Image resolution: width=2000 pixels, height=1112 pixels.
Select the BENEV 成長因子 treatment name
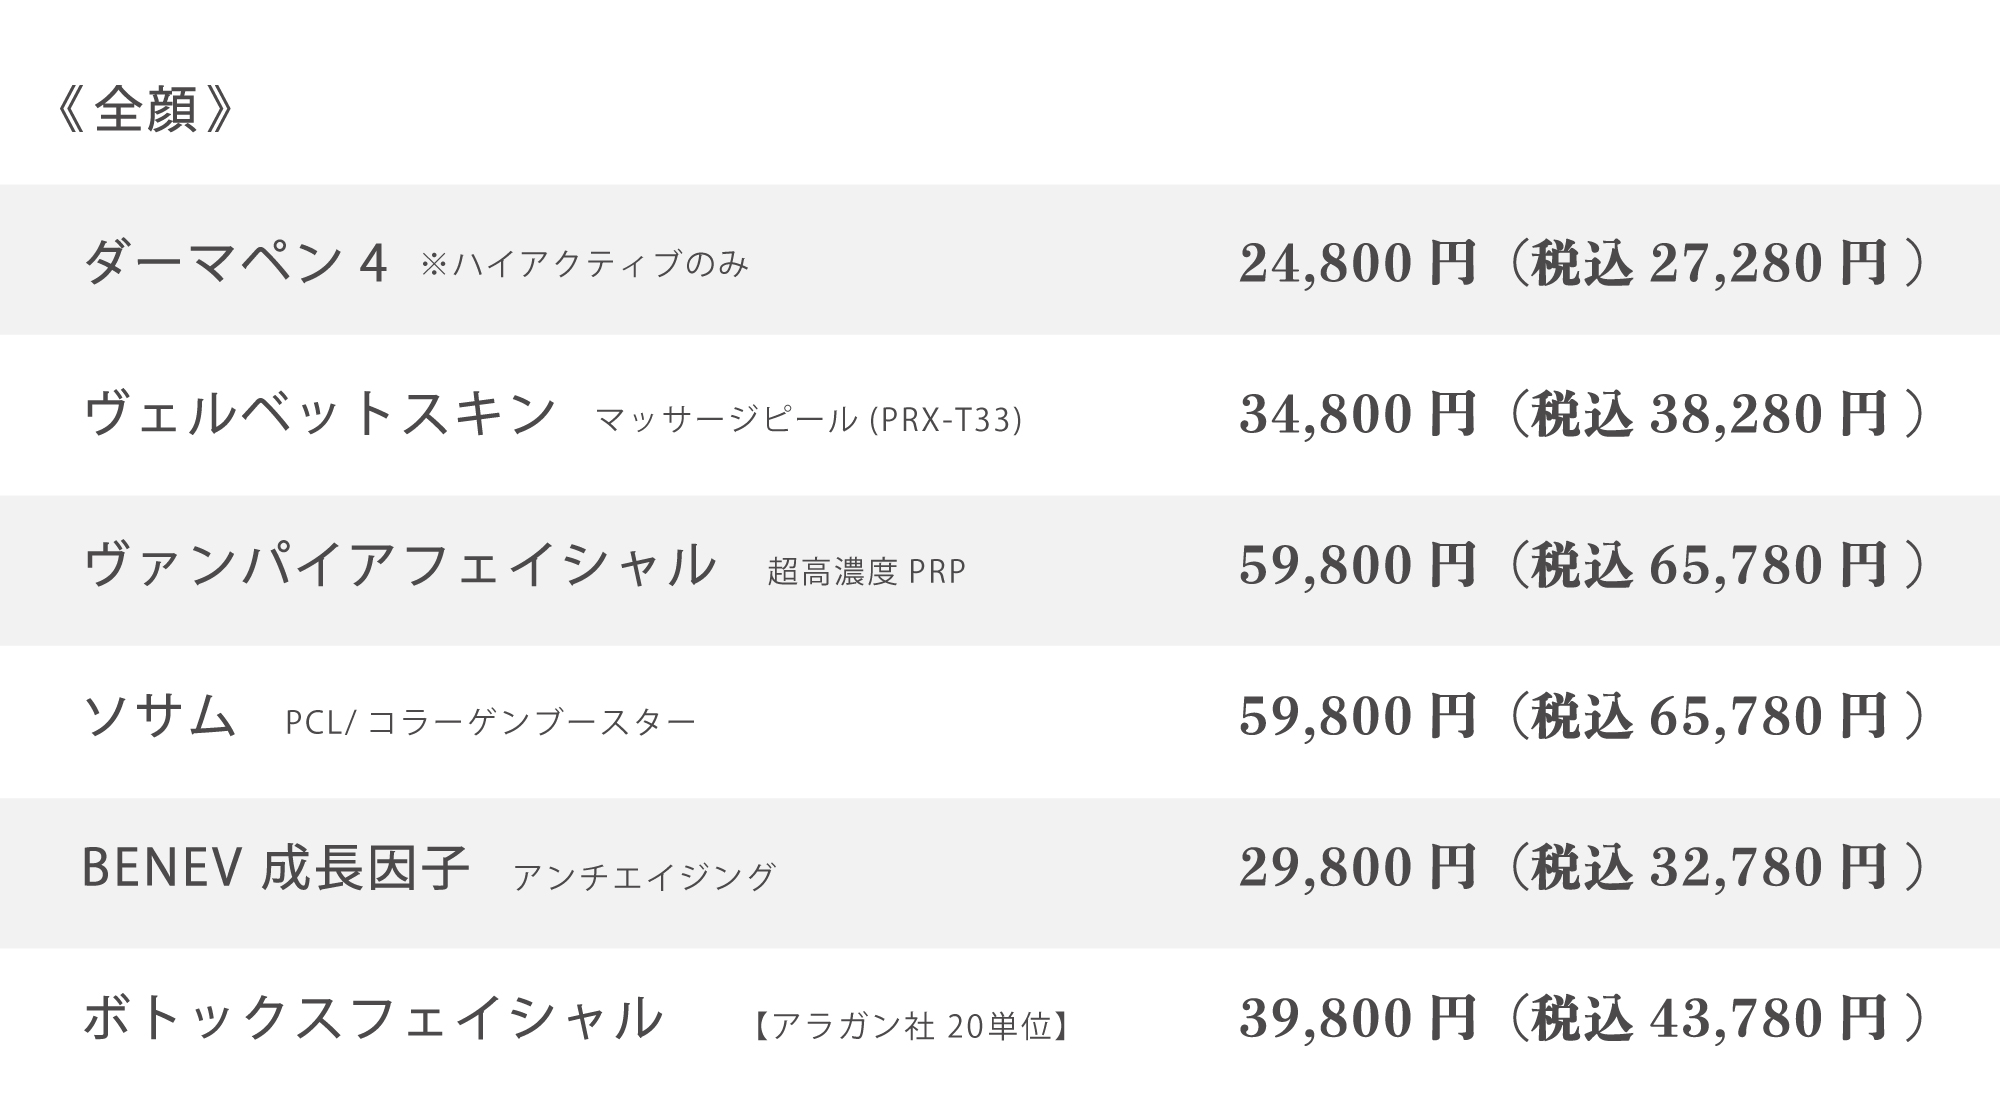point(276,867)
